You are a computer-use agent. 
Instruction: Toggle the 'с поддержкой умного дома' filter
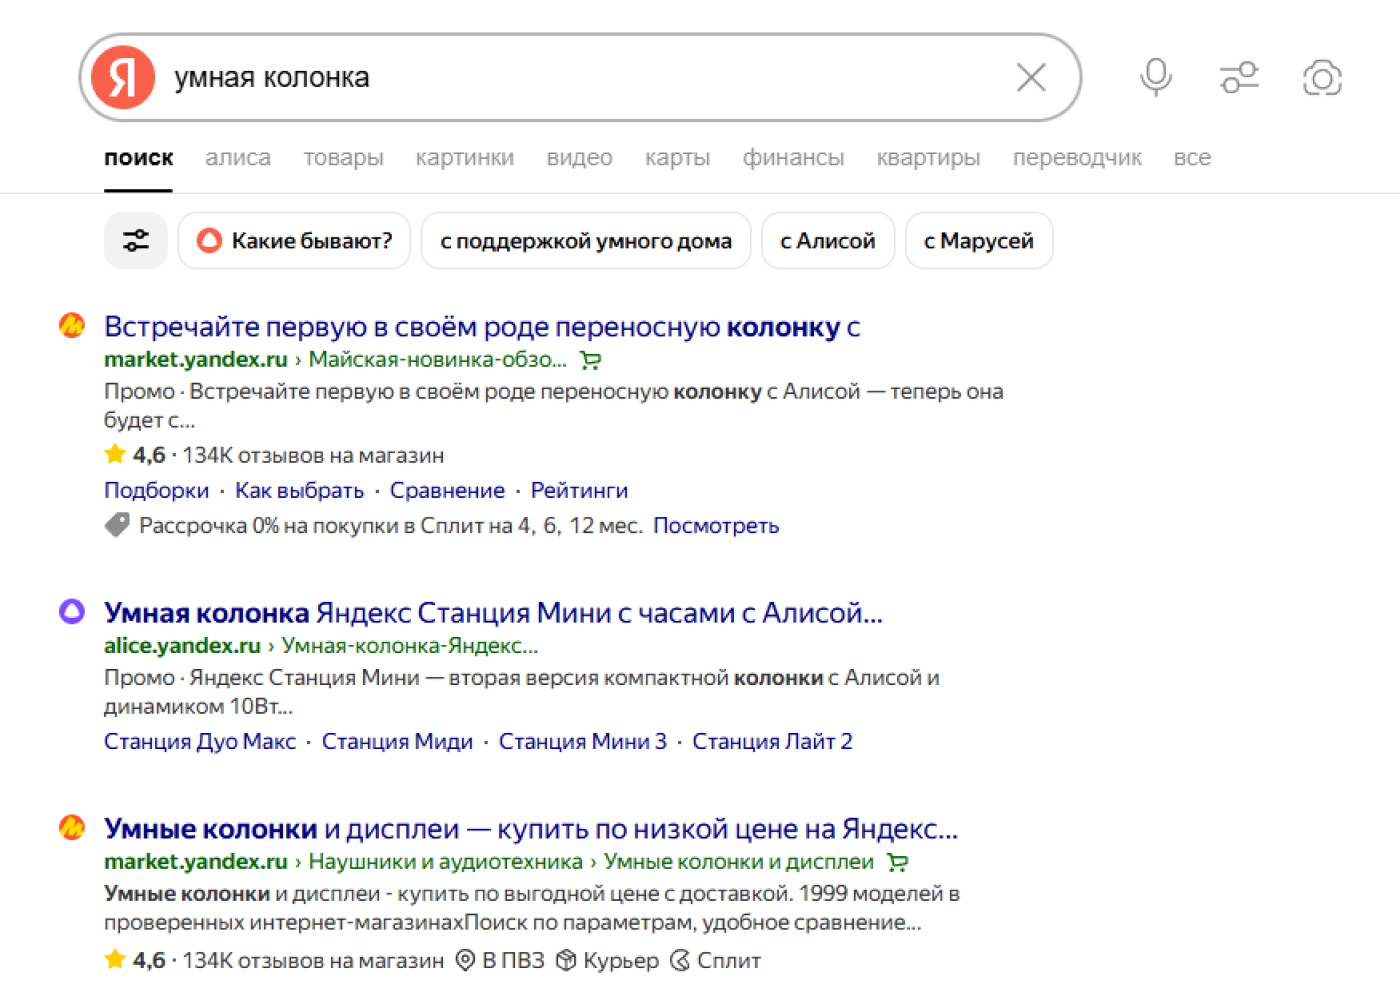point(585,240)
